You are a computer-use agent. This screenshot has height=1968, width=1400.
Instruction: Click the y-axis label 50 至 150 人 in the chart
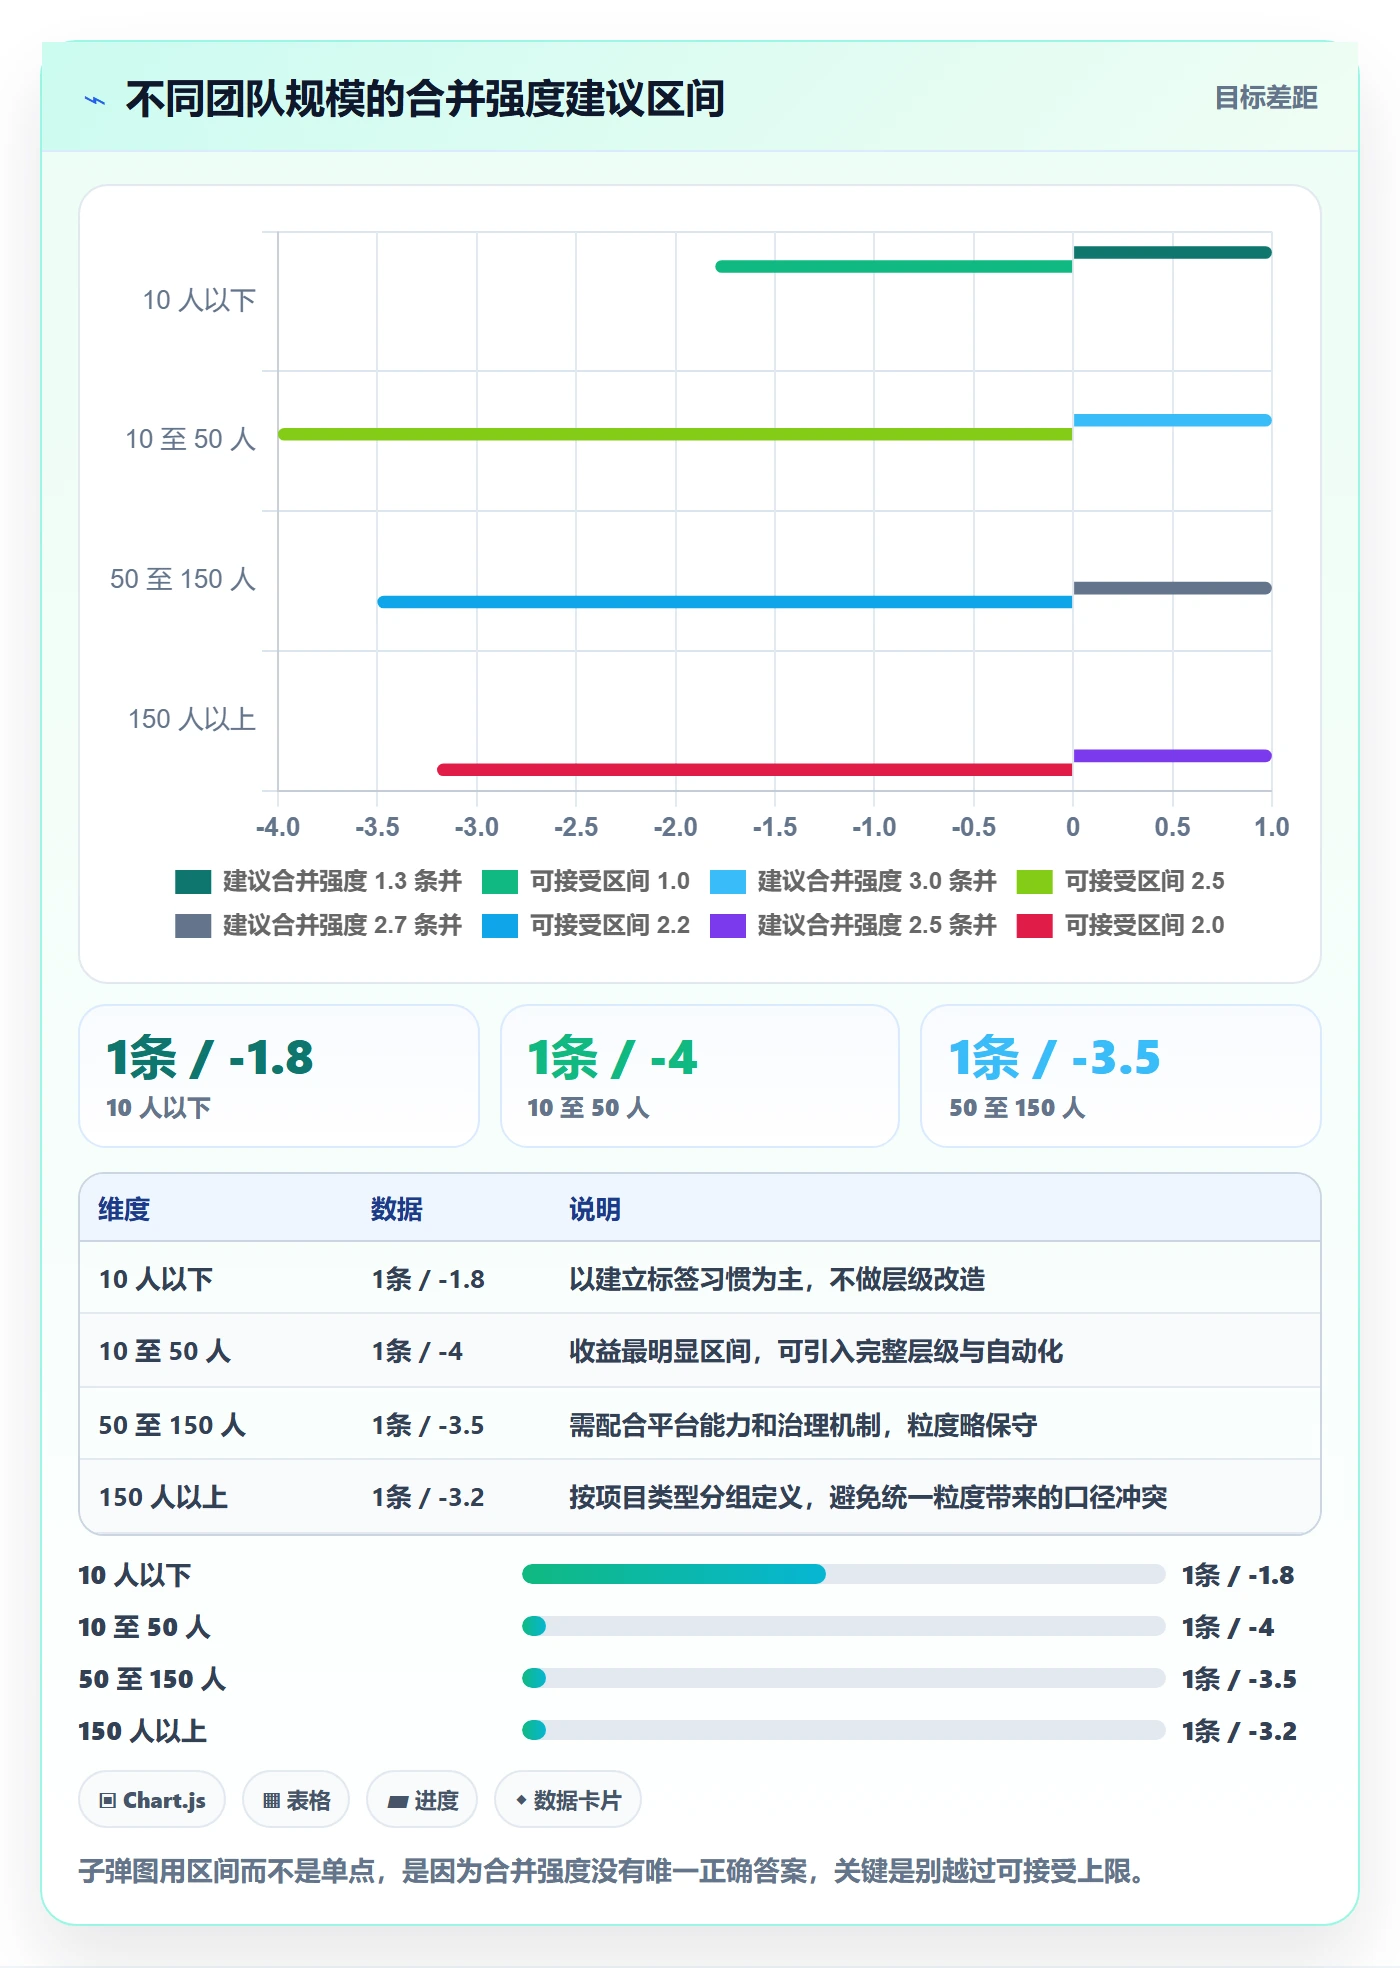[183, 579]
